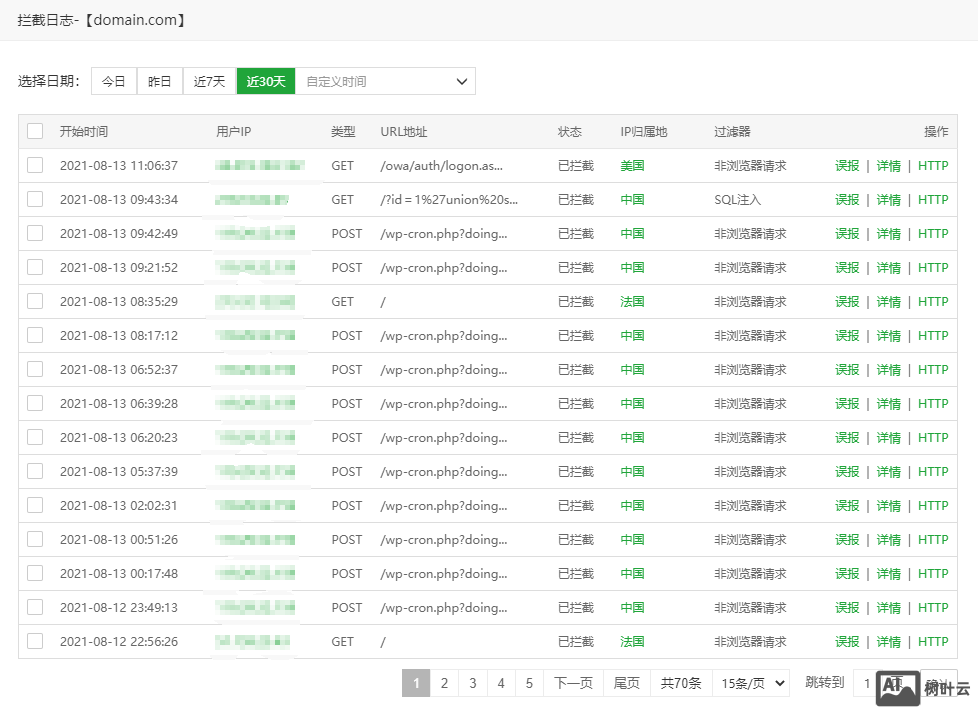Select checkbox for the 2021-08-13 09:43:34 entry

(35, 199)
